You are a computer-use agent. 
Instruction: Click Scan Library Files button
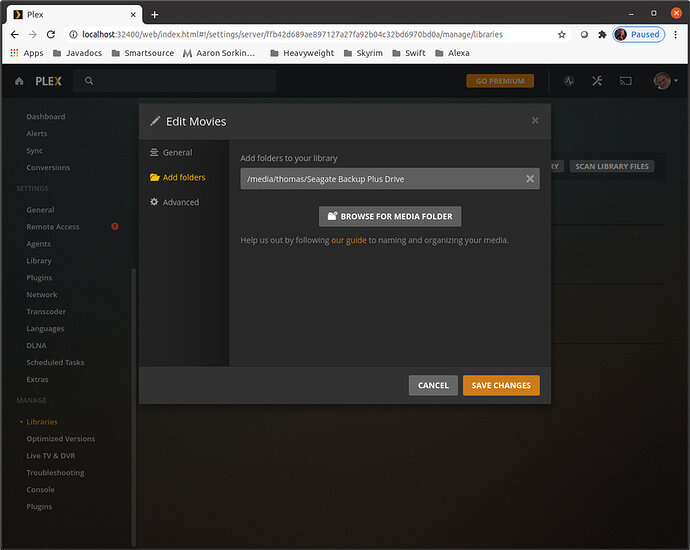[612, 166]
